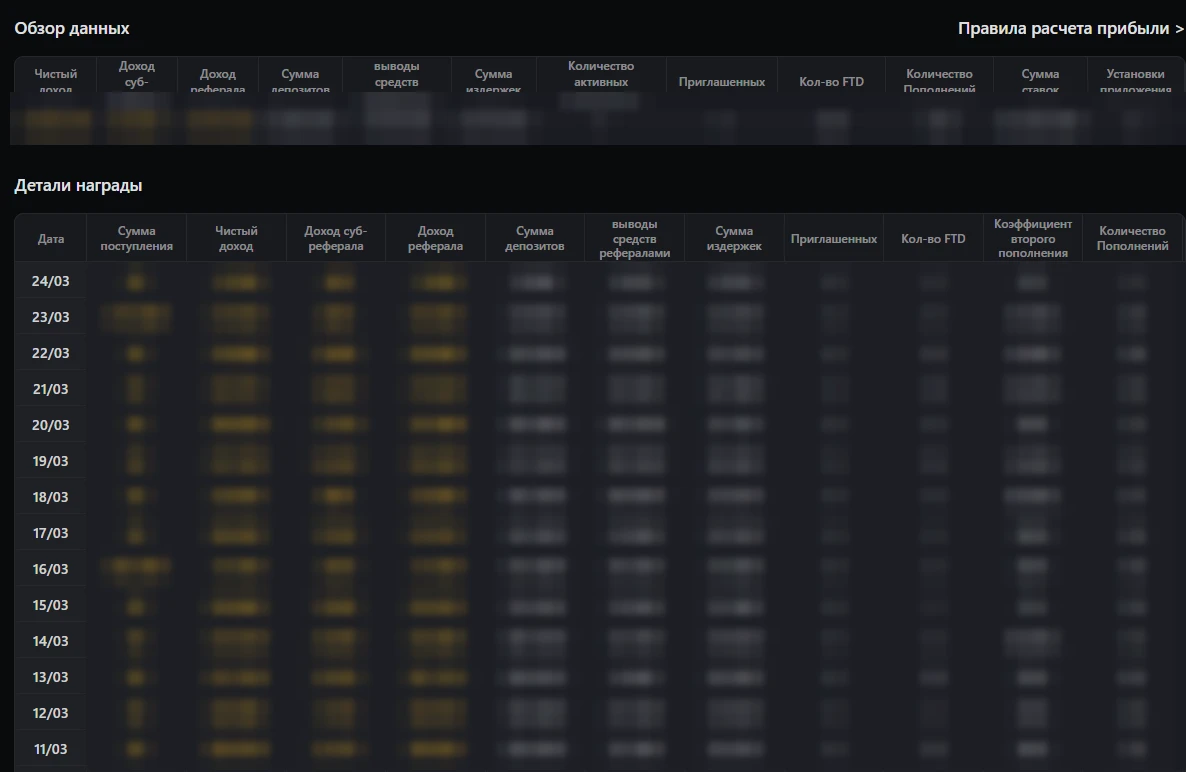The height and width of the screenshot is (772, 1186).
Task: Click the "Сумма поступления" column header
Action: [x=136, y=237]
